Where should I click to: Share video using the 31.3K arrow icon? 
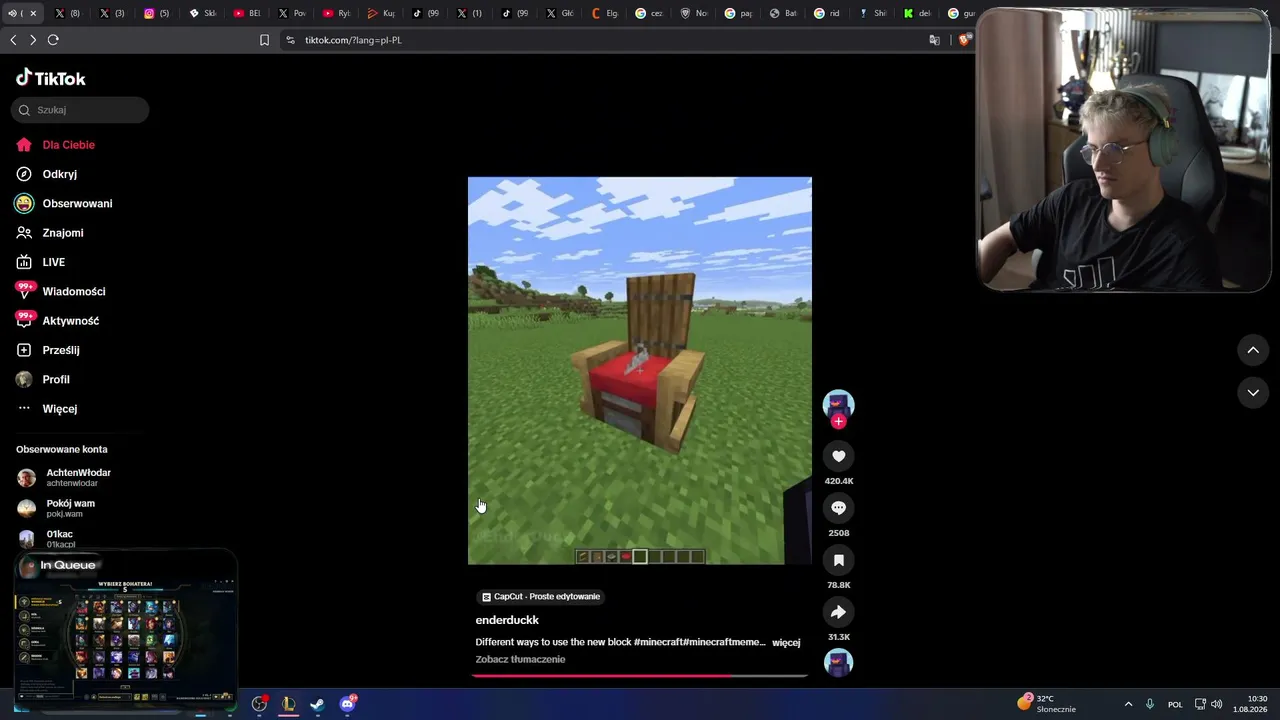click(x=838, y=612)
